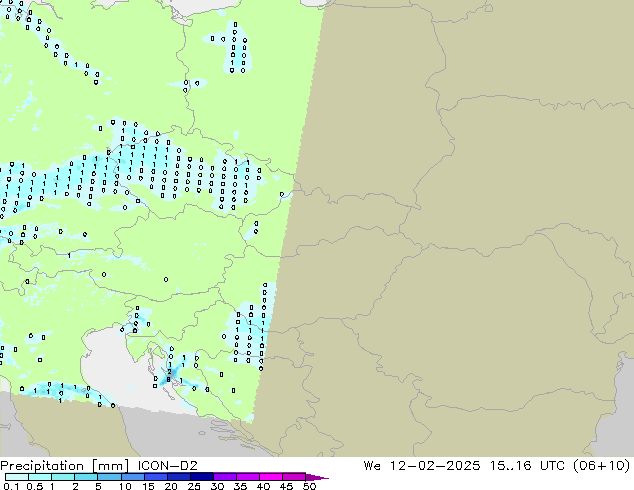Click the legend swatch between 15 and 20

coord(155,477)
